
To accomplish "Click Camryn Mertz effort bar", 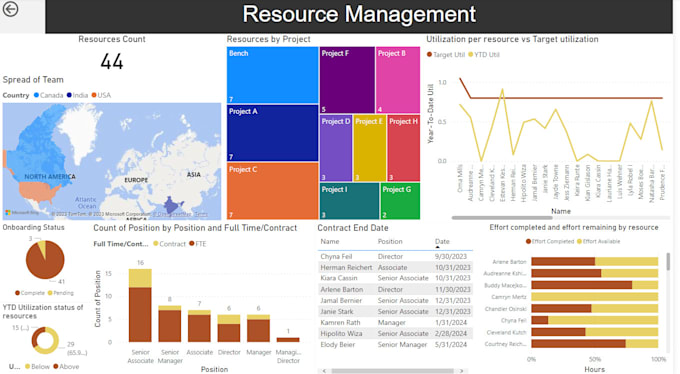I will click(595, 297).
